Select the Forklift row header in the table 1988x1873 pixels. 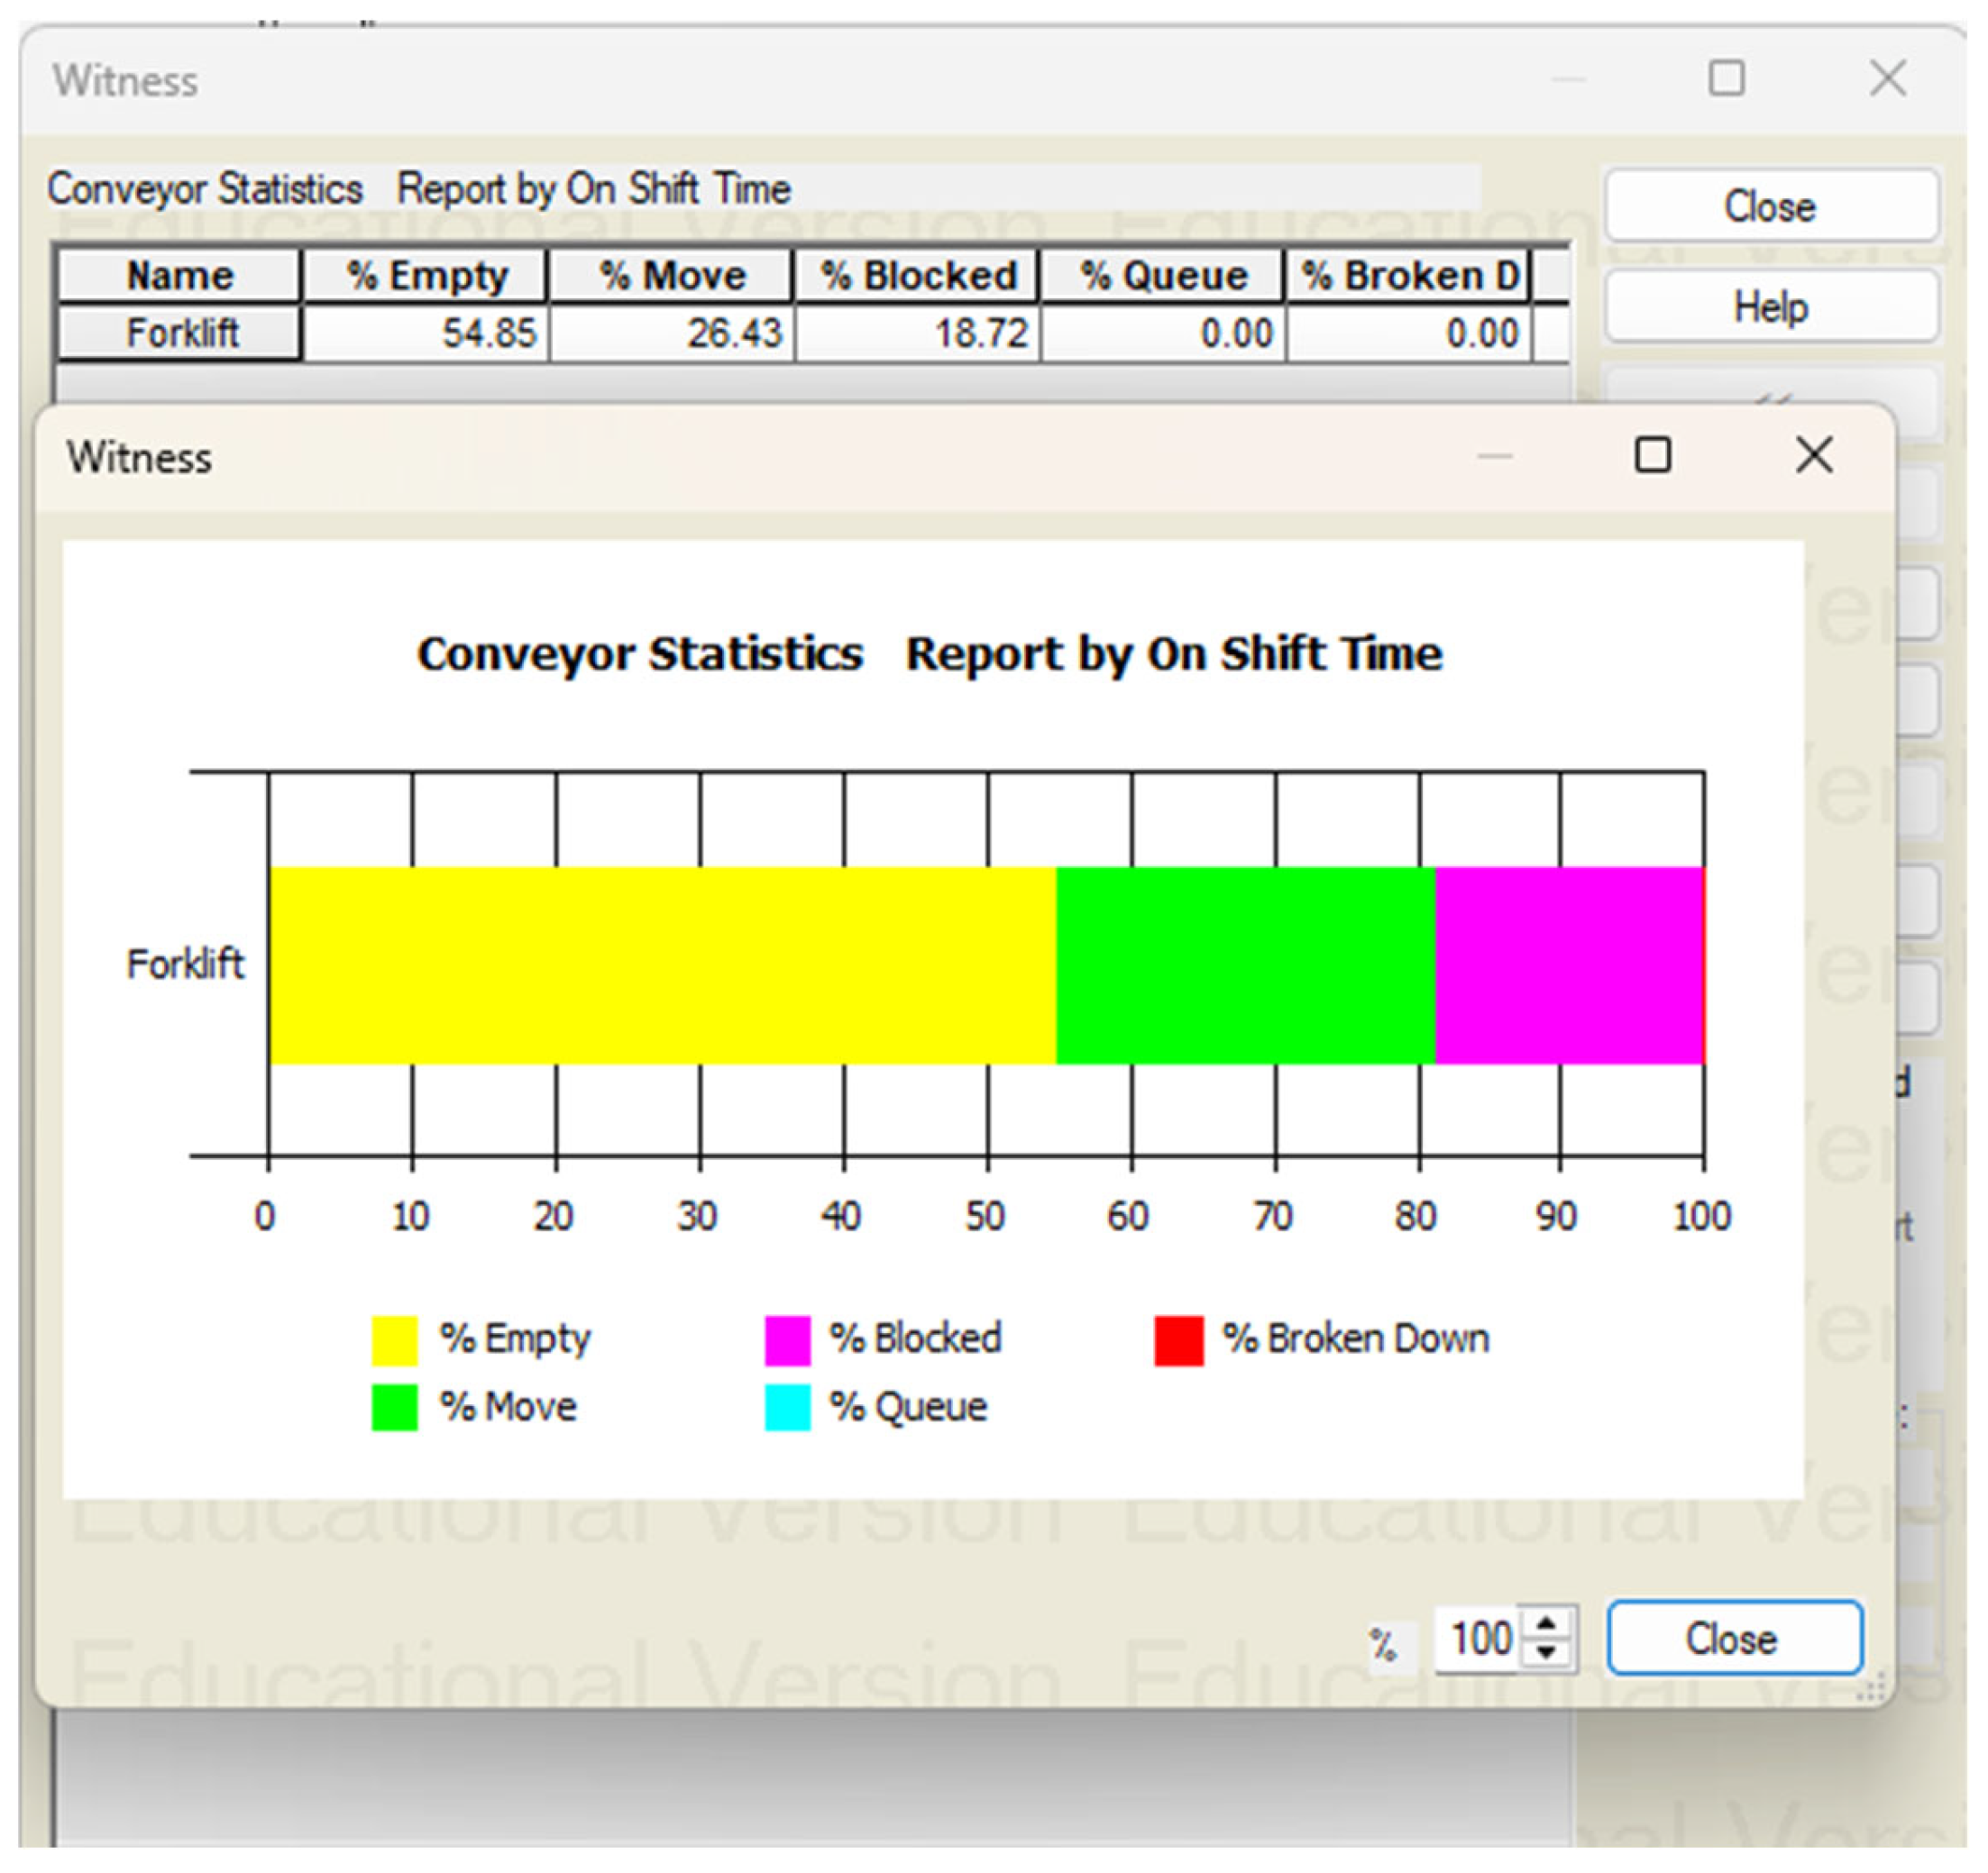point(180,333)
